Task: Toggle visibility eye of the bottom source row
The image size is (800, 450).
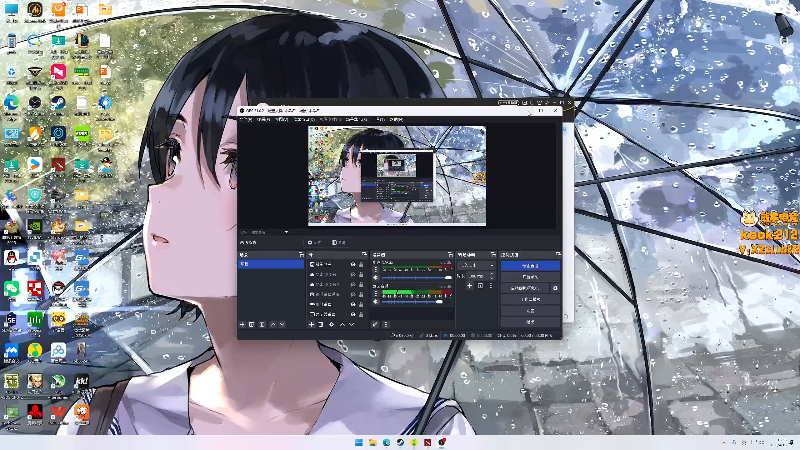Action: (353, 314)
